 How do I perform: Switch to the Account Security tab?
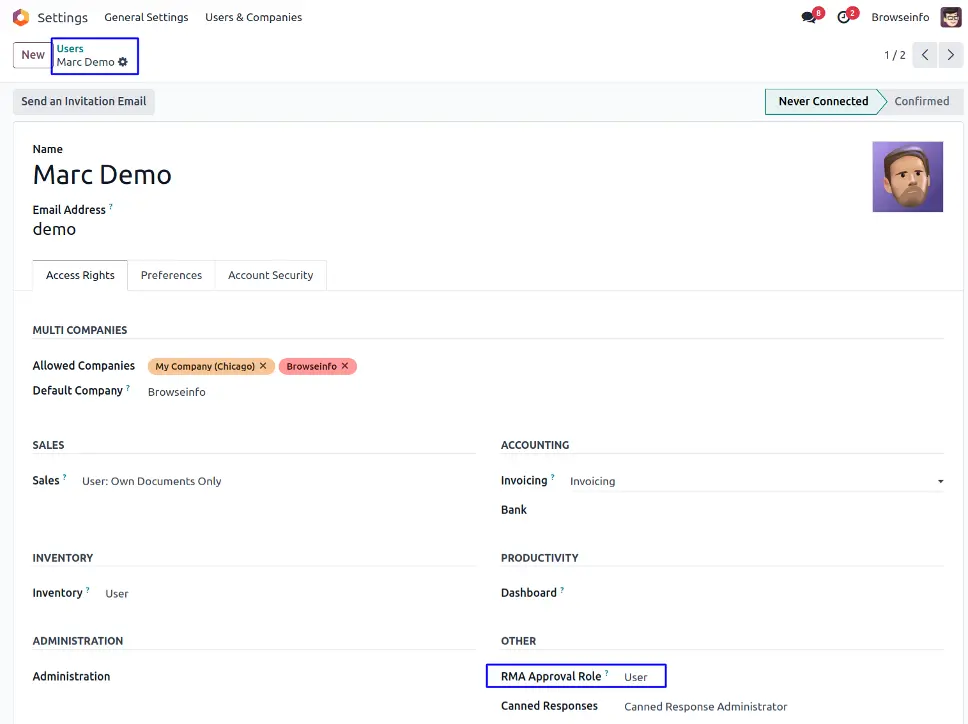(x=270, y=275)
